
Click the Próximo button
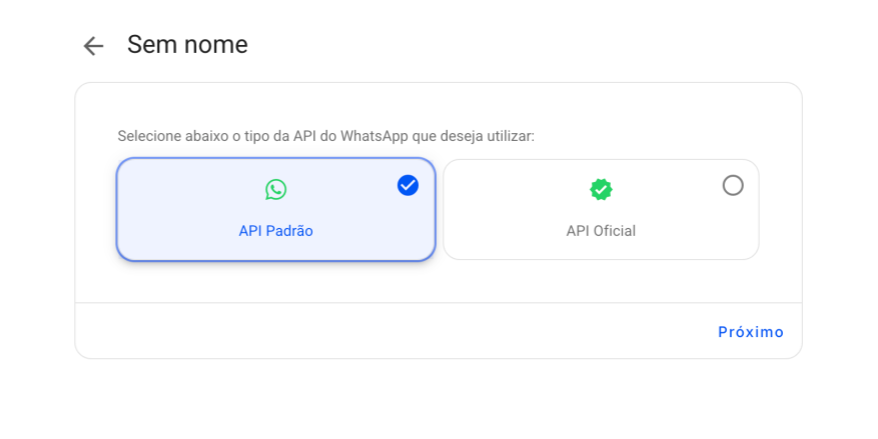750,332
